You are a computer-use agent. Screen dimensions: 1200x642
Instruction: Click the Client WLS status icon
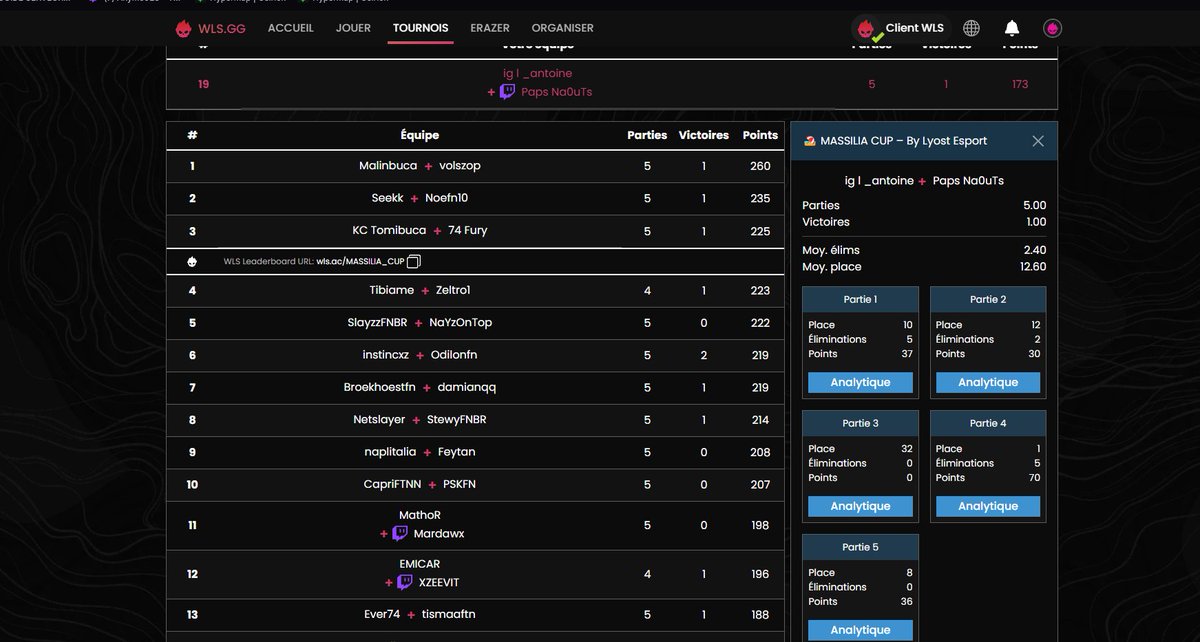868,29
